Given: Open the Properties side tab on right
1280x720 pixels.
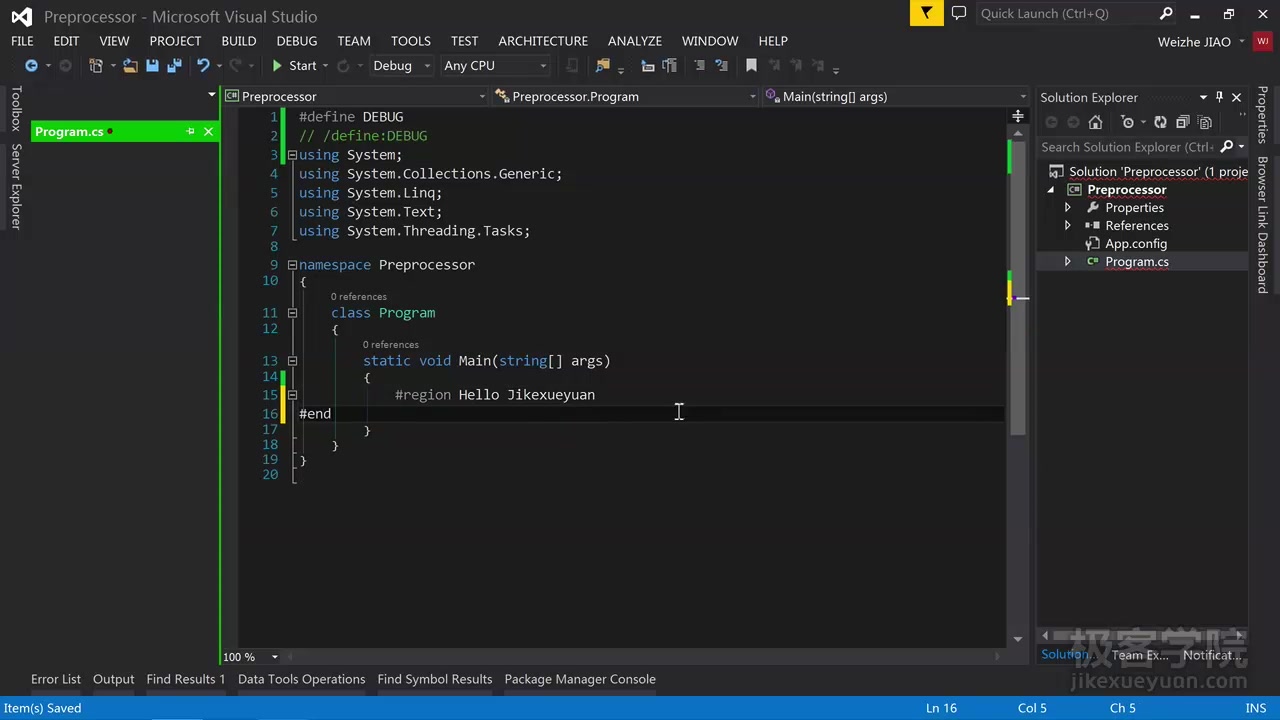Looking at the screenshot, I should 1263,116.
